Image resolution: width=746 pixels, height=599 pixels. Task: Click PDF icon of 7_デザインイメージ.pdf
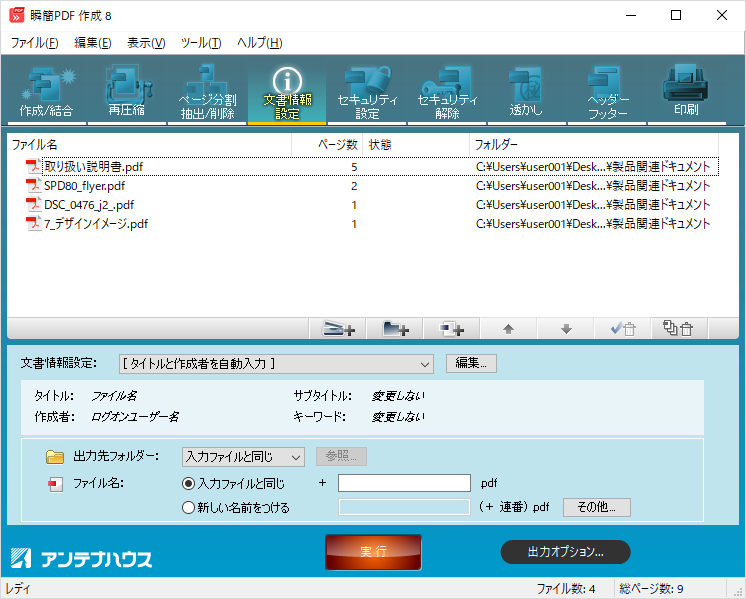(x=33, y=224)
